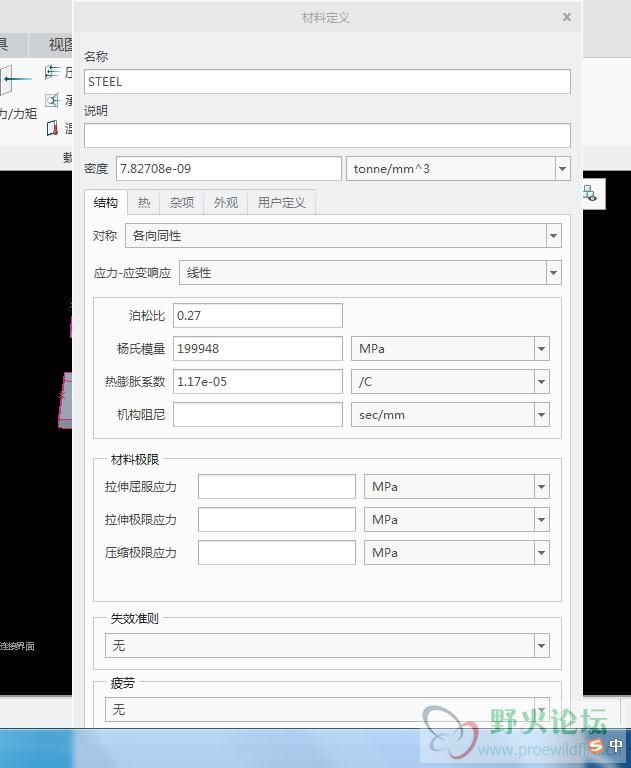
Task: Switch to the 用户定义 tab
Action: coord(282,202)
